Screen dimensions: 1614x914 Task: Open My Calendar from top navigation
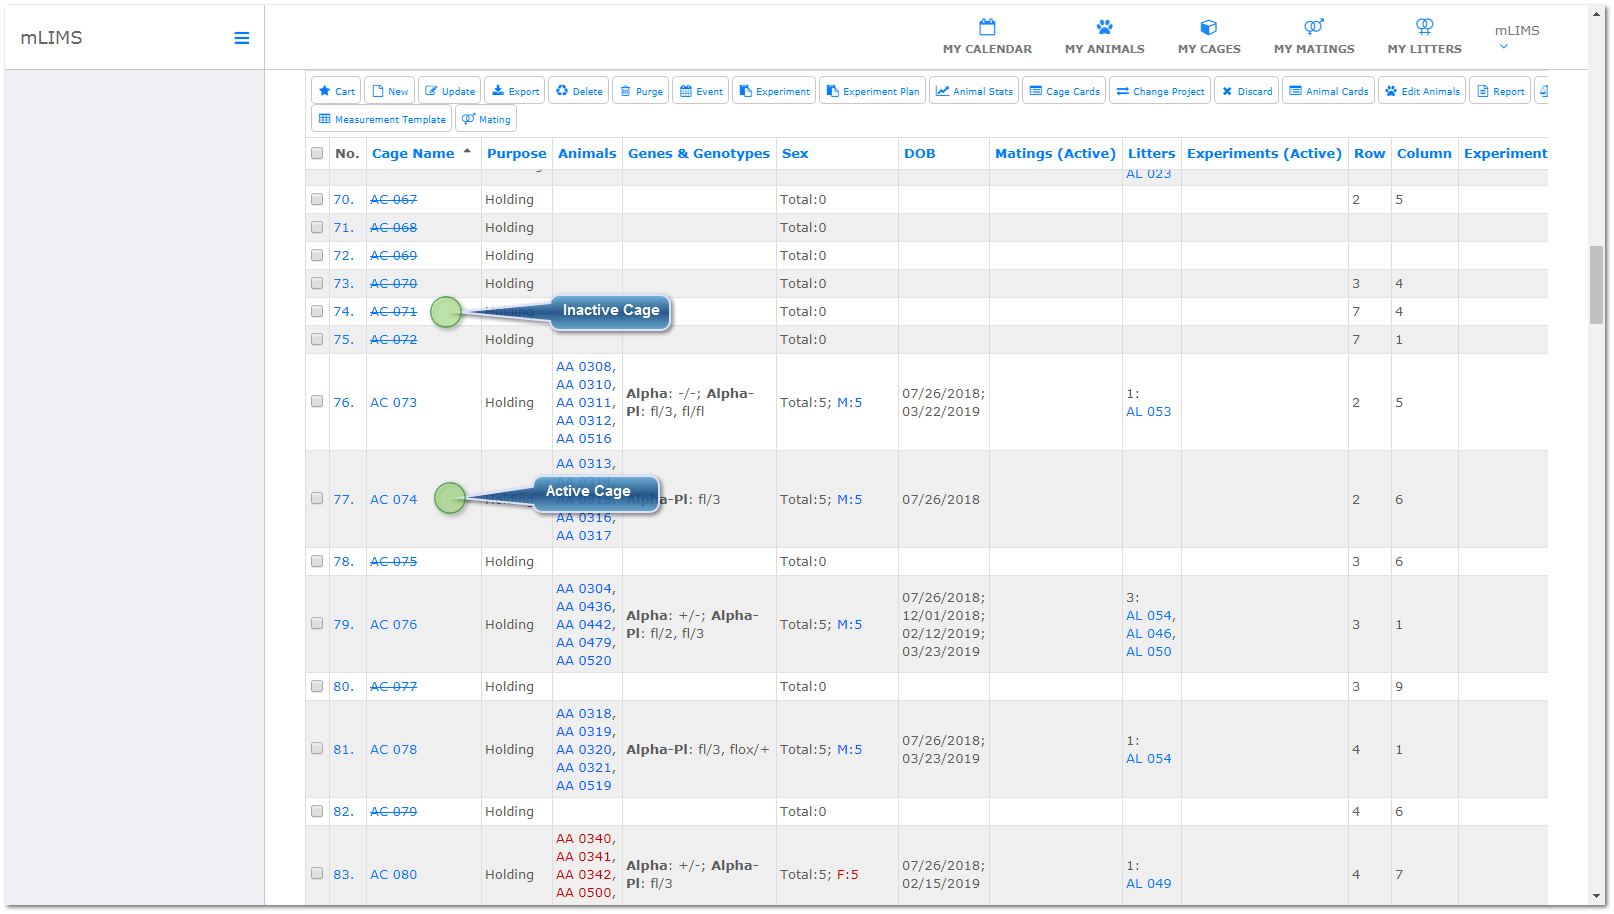[987, 37]
